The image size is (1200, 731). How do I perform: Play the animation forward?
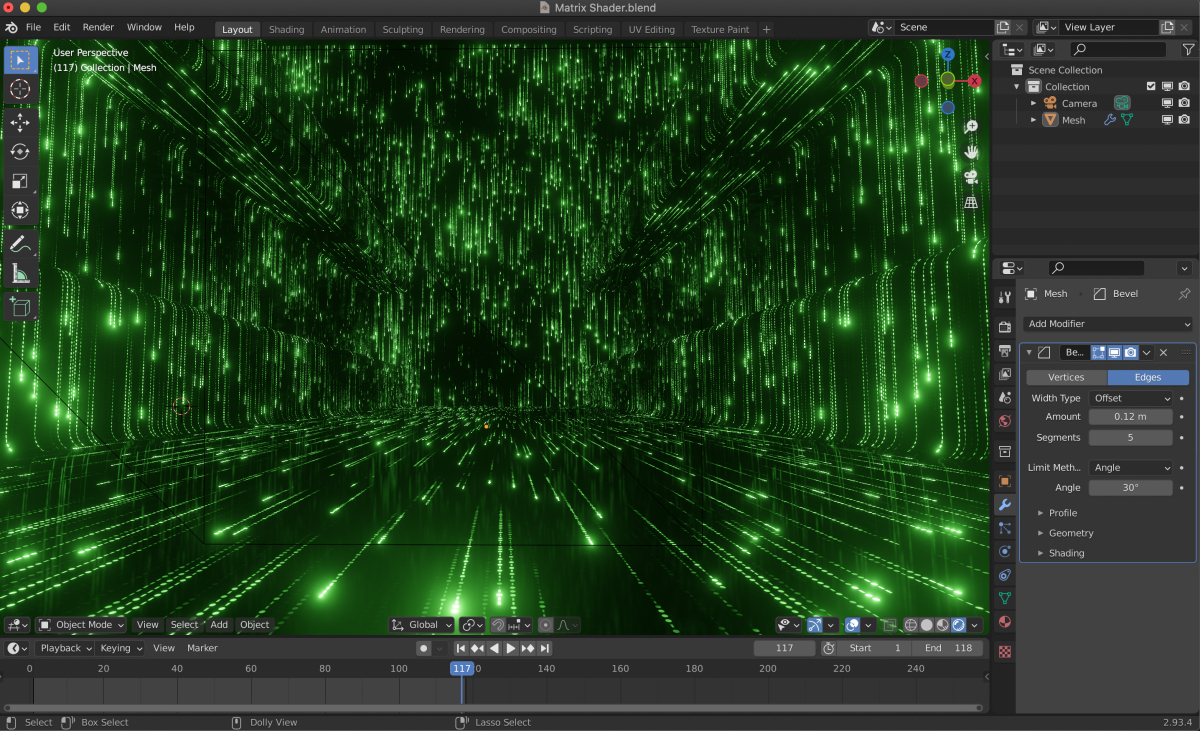tap(511, 648)
